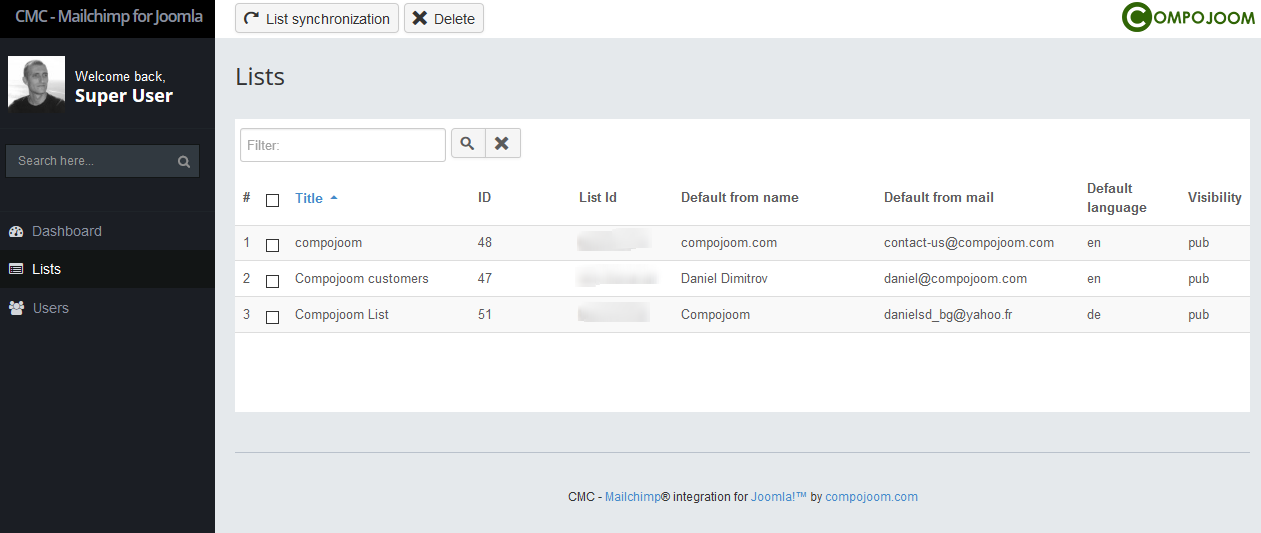
Task: Click ID value 47
Action: click(485, 279)
